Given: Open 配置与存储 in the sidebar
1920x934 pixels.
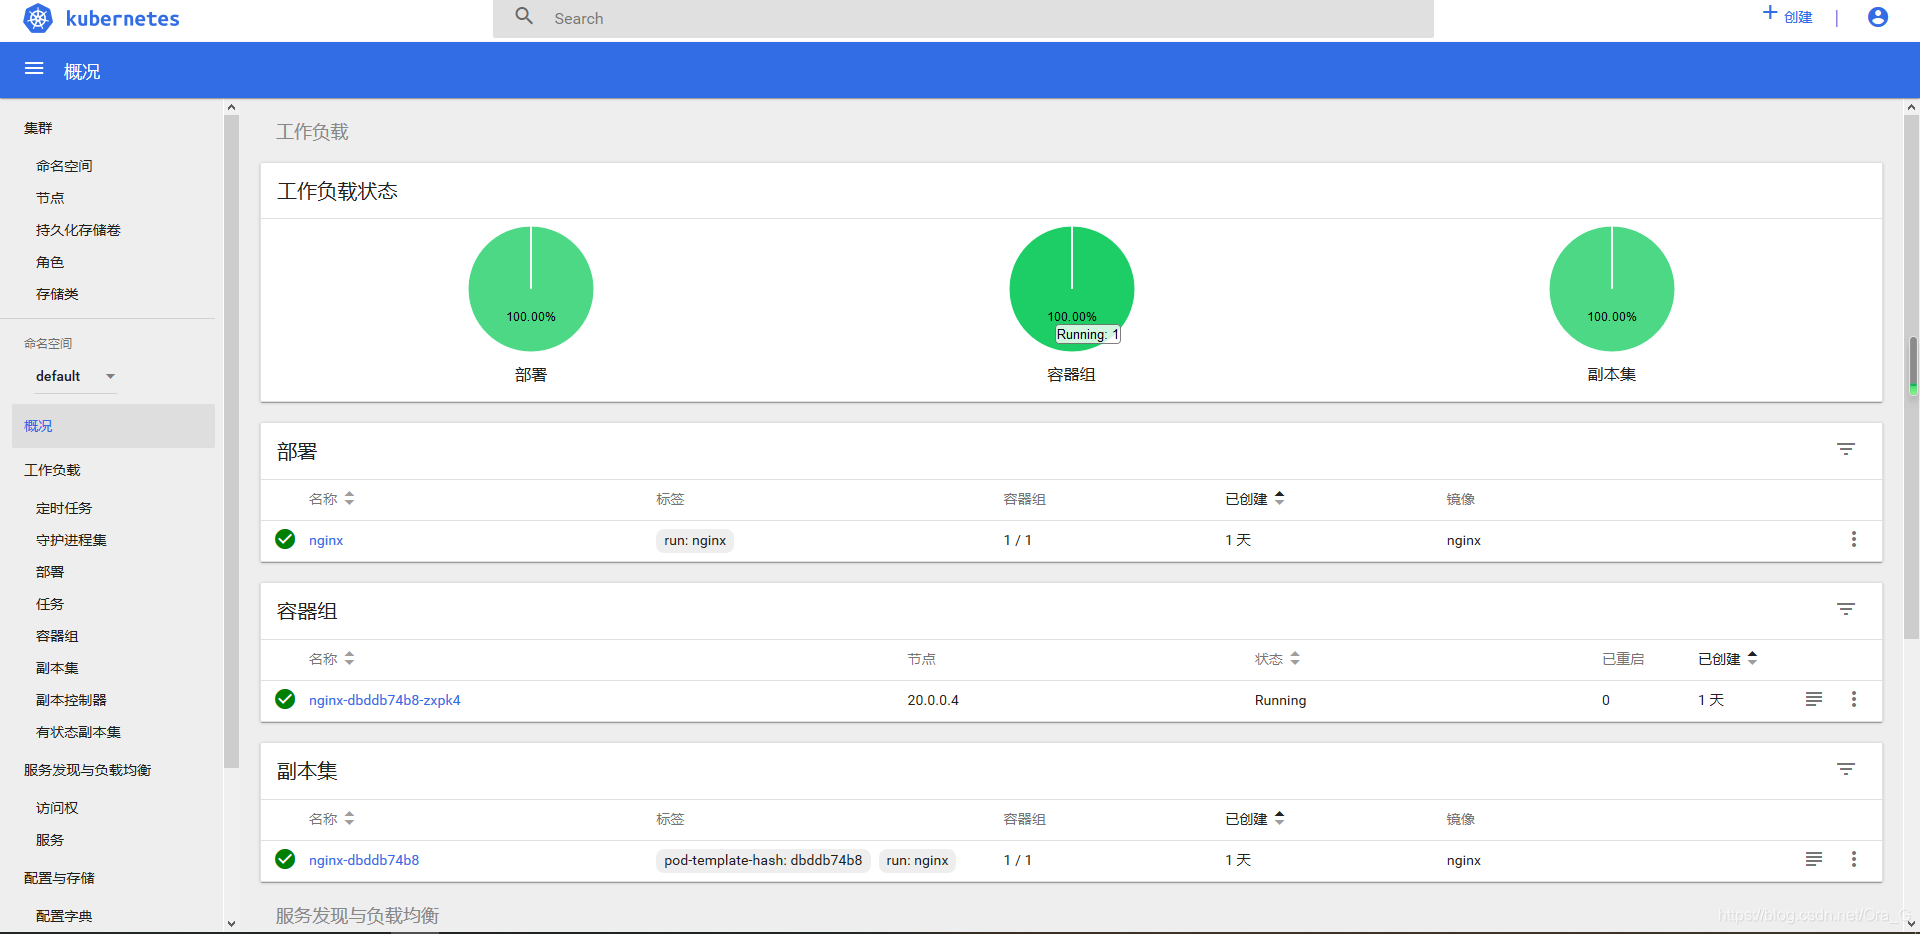Looking at the screenshot, I should click(59, 878).
